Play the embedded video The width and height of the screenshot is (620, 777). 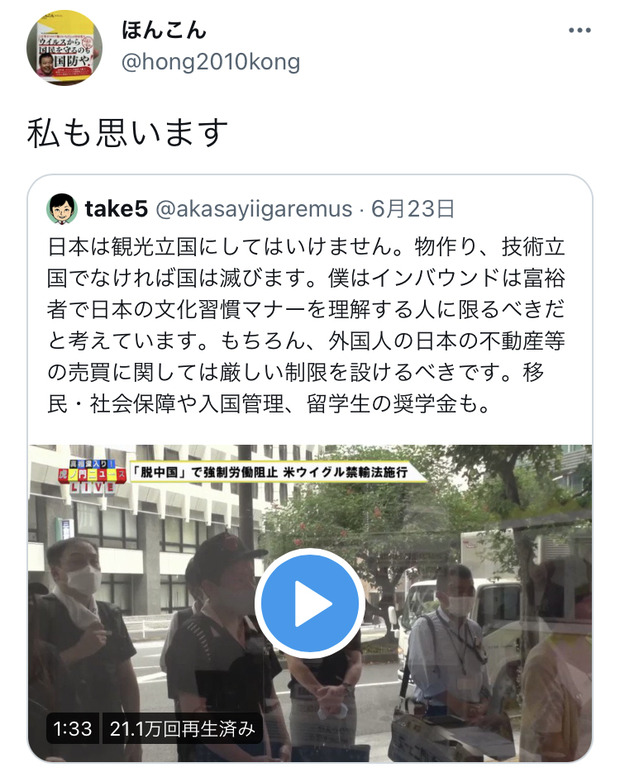tap(310, 603)
